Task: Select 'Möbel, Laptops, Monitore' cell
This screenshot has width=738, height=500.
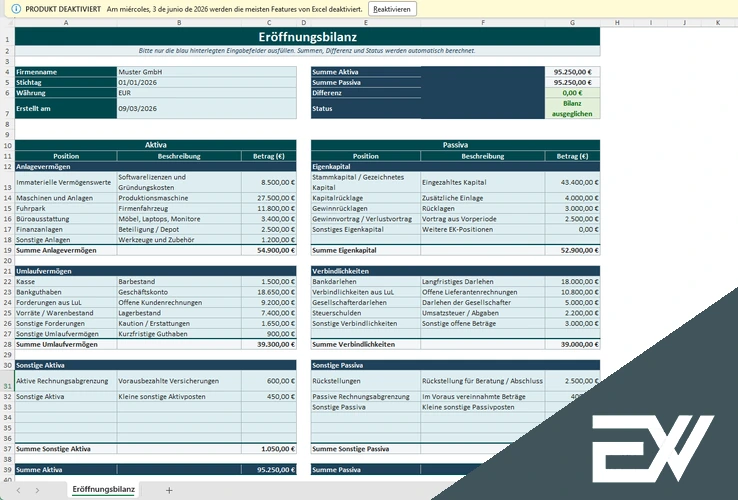Action: tap(179, 219)
